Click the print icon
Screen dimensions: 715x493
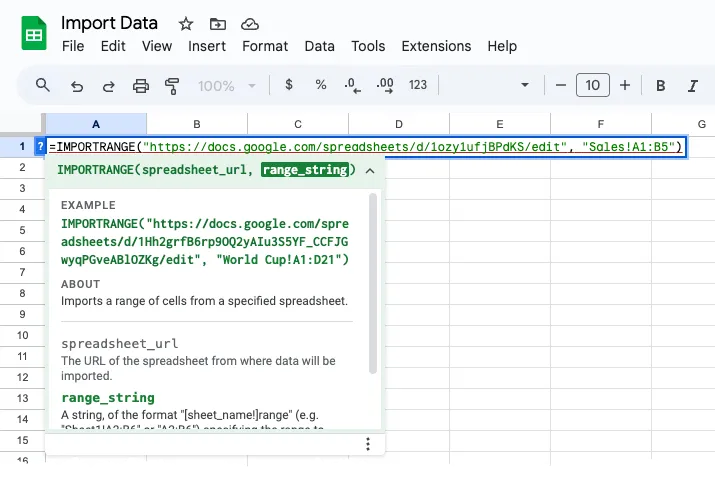140,86
